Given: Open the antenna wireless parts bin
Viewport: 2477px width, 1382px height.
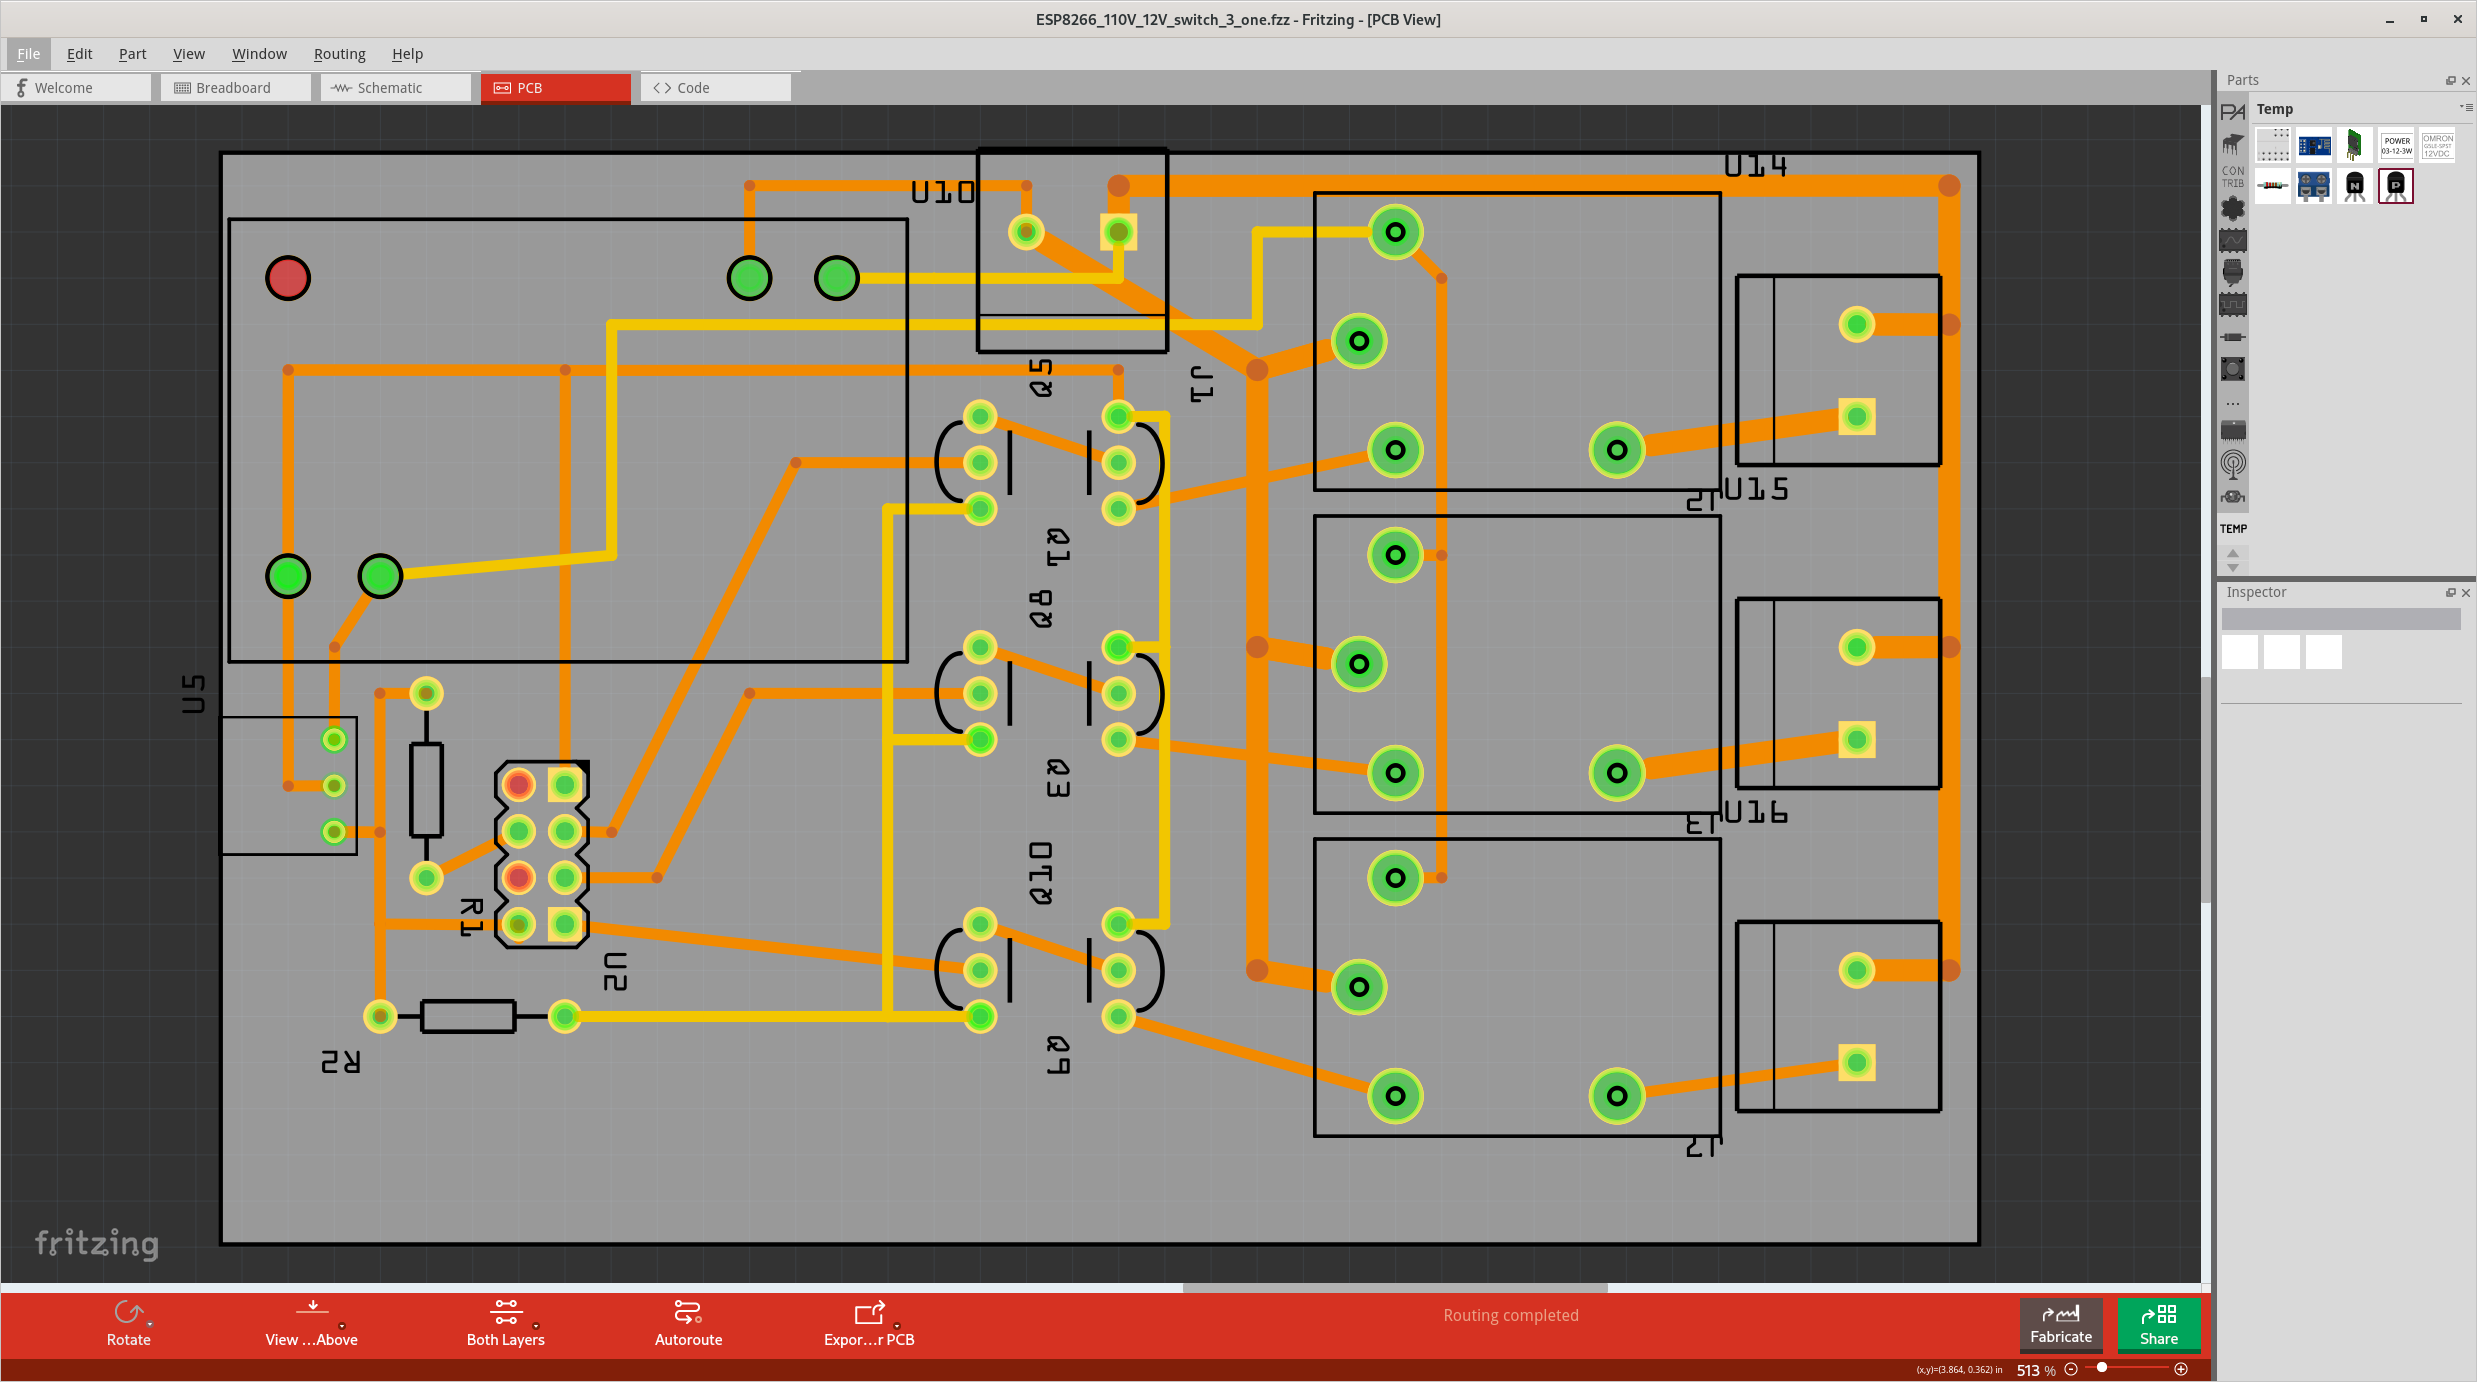Looking at the screenshot, I should point(2232,464).
